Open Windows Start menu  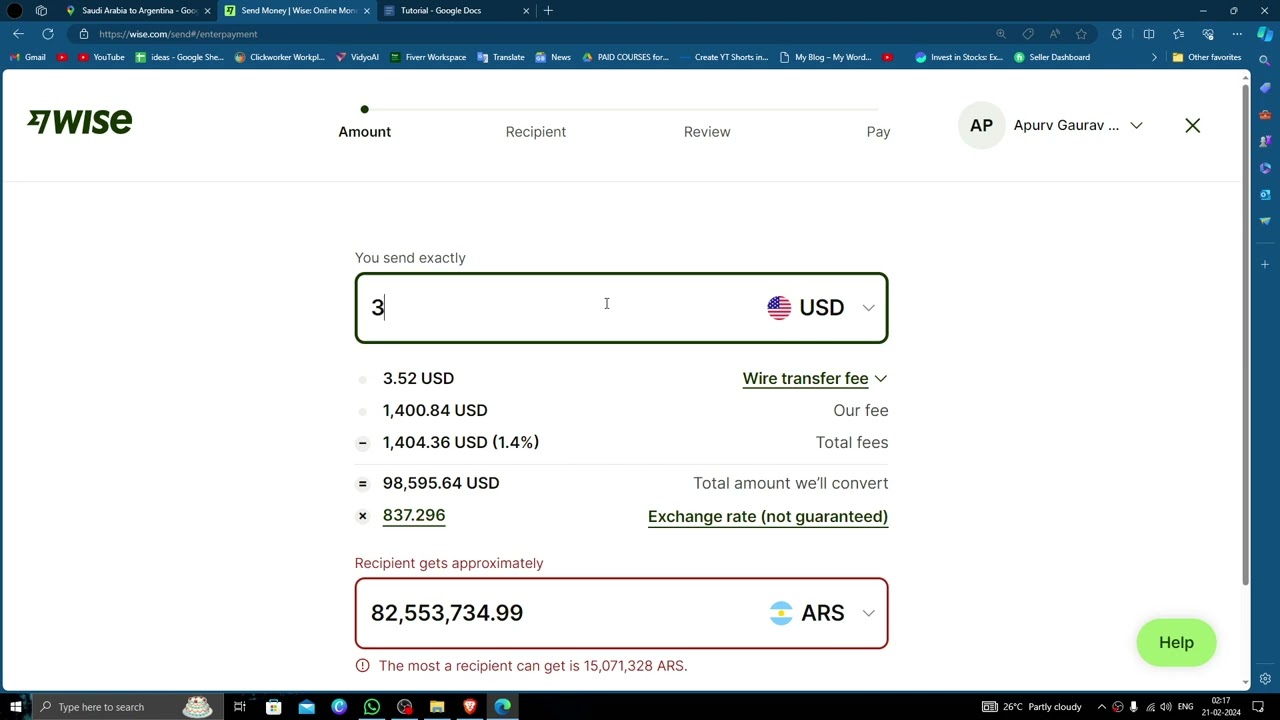pos(15,707)
